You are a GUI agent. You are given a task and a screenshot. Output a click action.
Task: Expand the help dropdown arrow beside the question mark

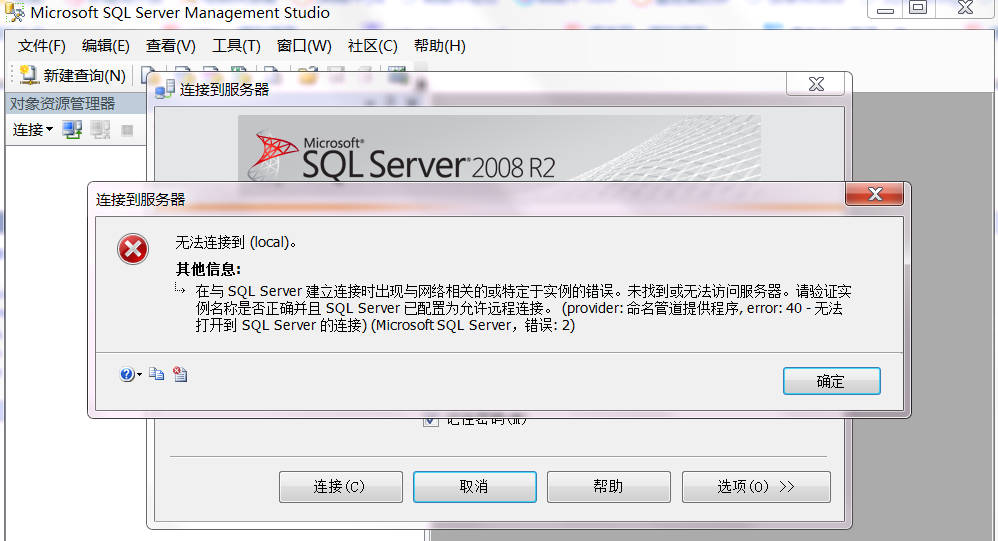point(139,375)
